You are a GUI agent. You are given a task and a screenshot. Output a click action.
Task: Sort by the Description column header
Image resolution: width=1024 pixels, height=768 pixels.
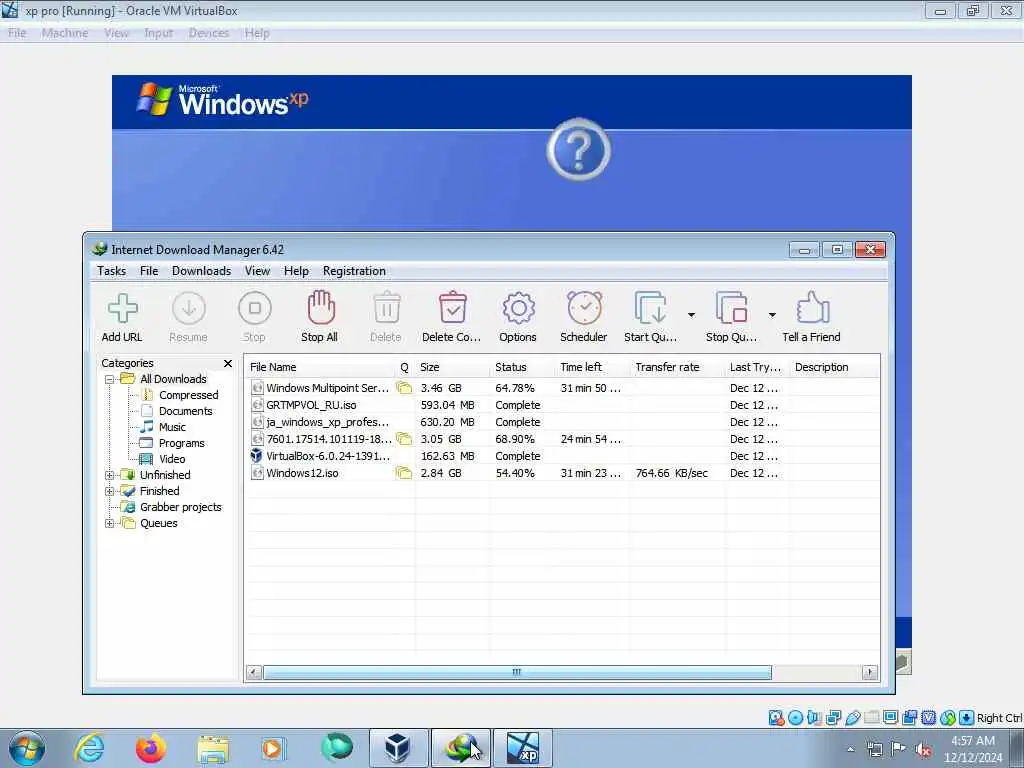point(834,367)
